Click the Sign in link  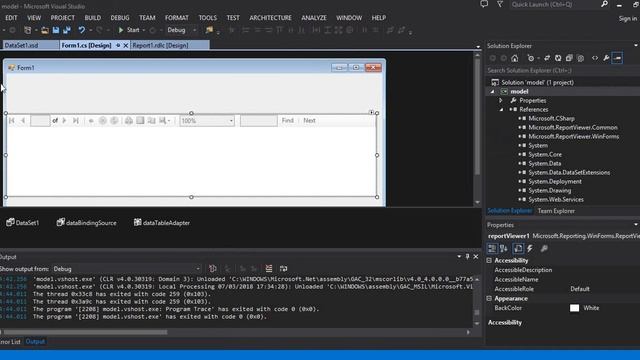pyautogui.click(x=627, y=18)
